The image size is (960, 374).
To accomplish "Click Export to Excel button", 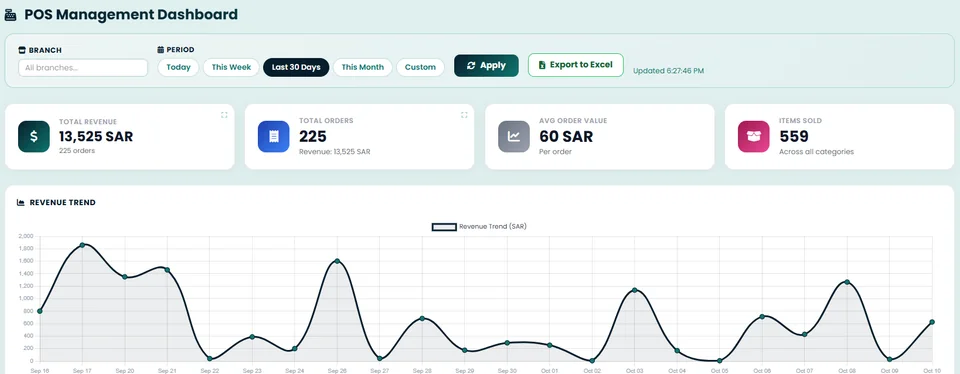I will pos(576,65).
